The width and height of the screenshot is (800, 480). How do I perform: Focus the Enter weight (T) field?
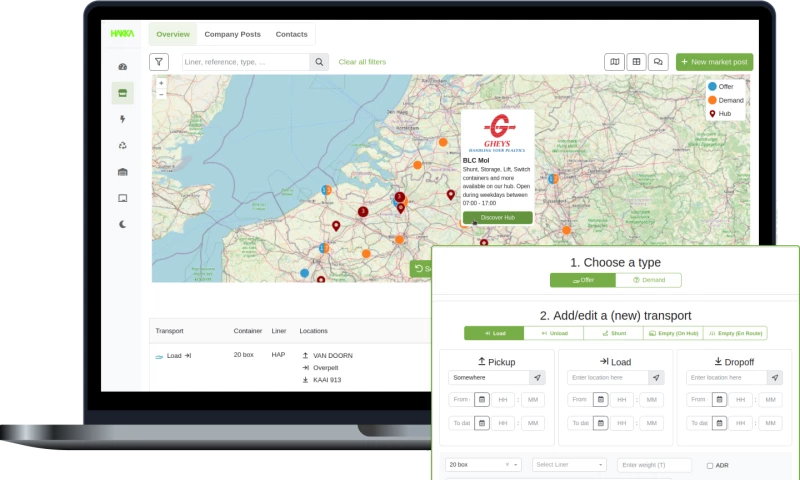point(655,465)
